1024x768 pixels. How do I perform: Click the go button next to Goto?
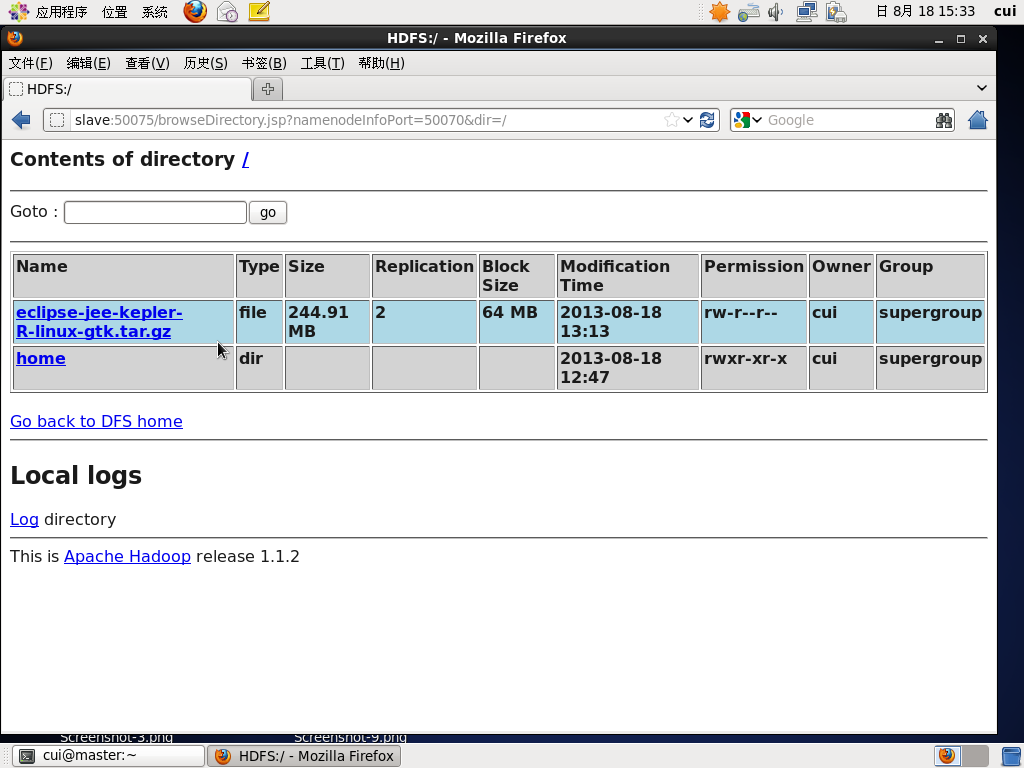pyautogui.click(x=268, y=212)
